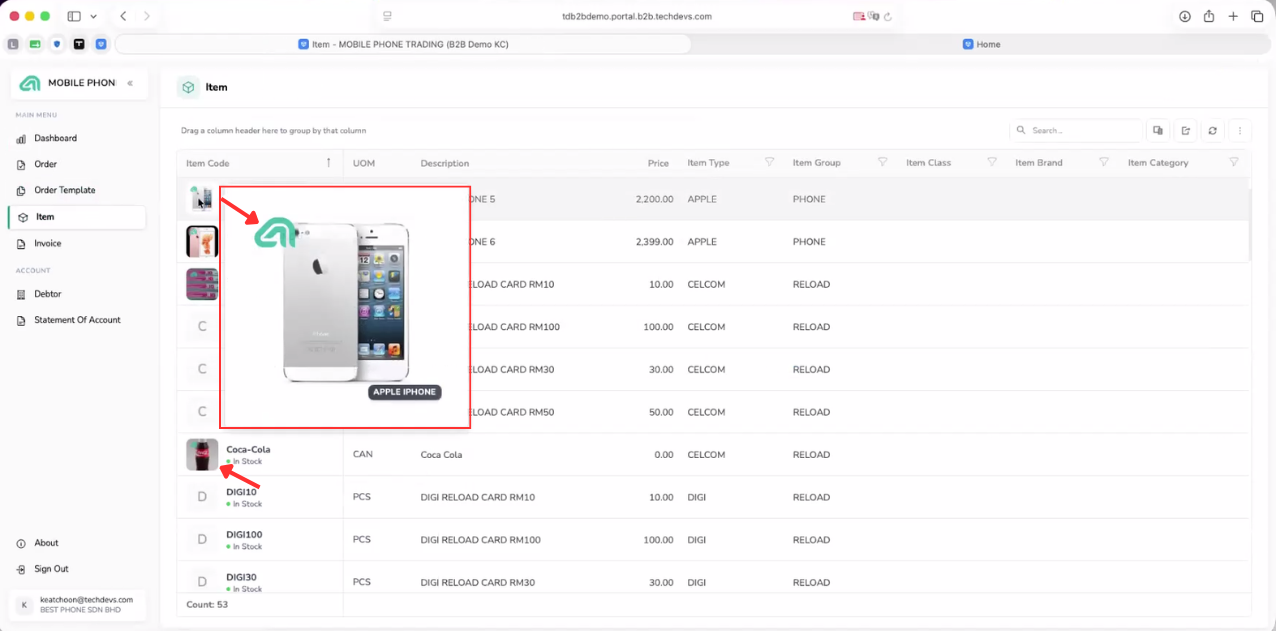Image resolution: width=1280 pixels, height=631 pixels.
Task: Select the DIGI10 item code
Action: (x=241, y=492)
